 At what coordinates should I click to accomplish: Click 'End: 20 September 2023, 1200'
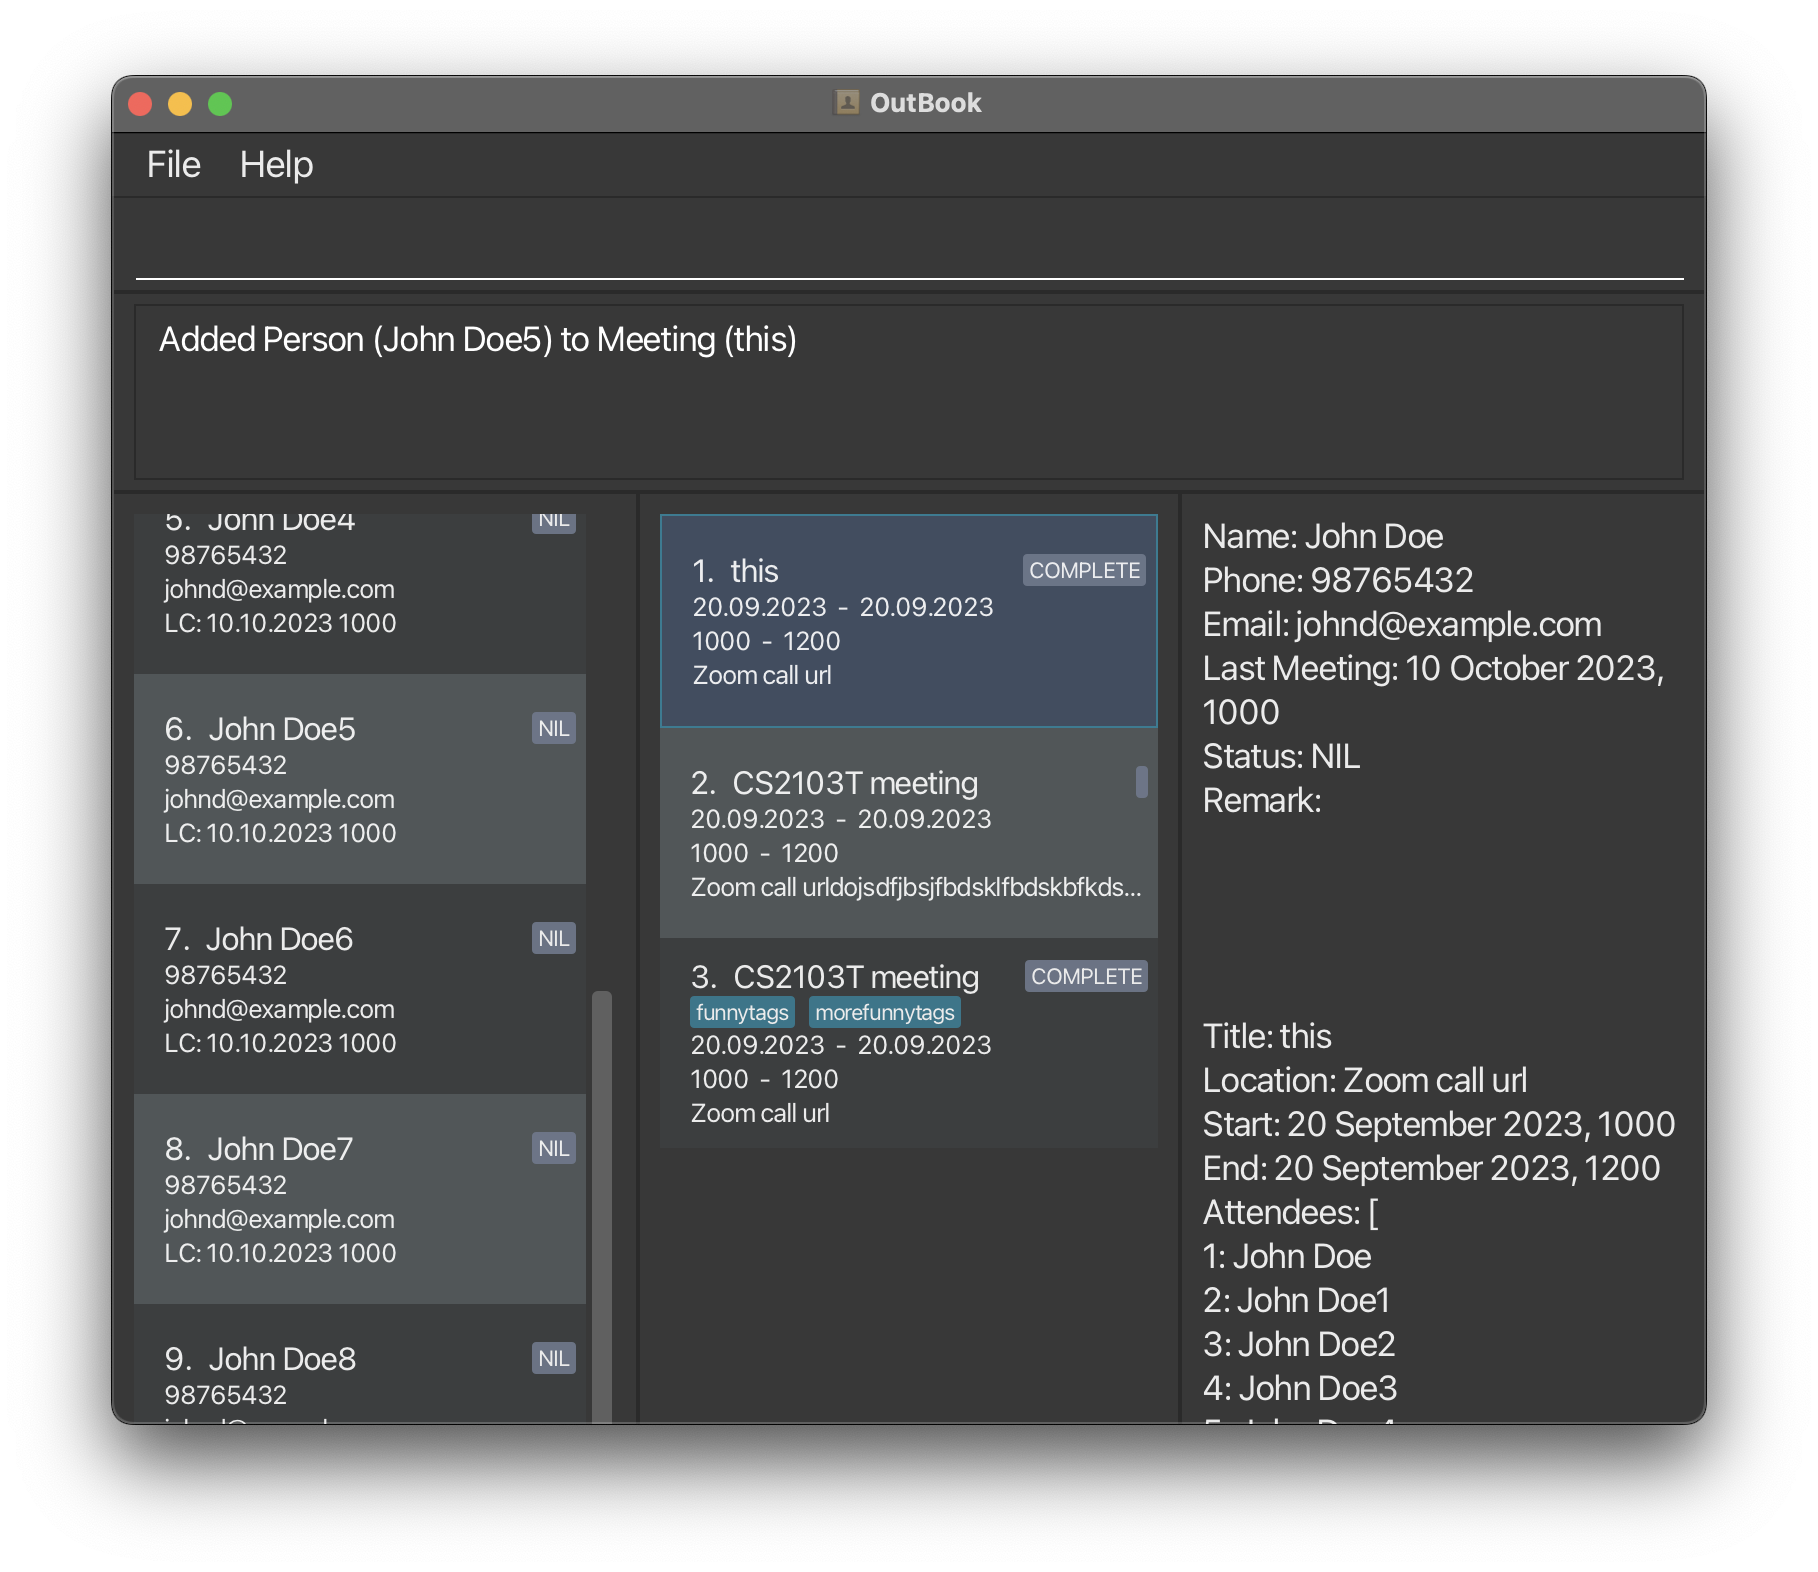[1431, 1169]
